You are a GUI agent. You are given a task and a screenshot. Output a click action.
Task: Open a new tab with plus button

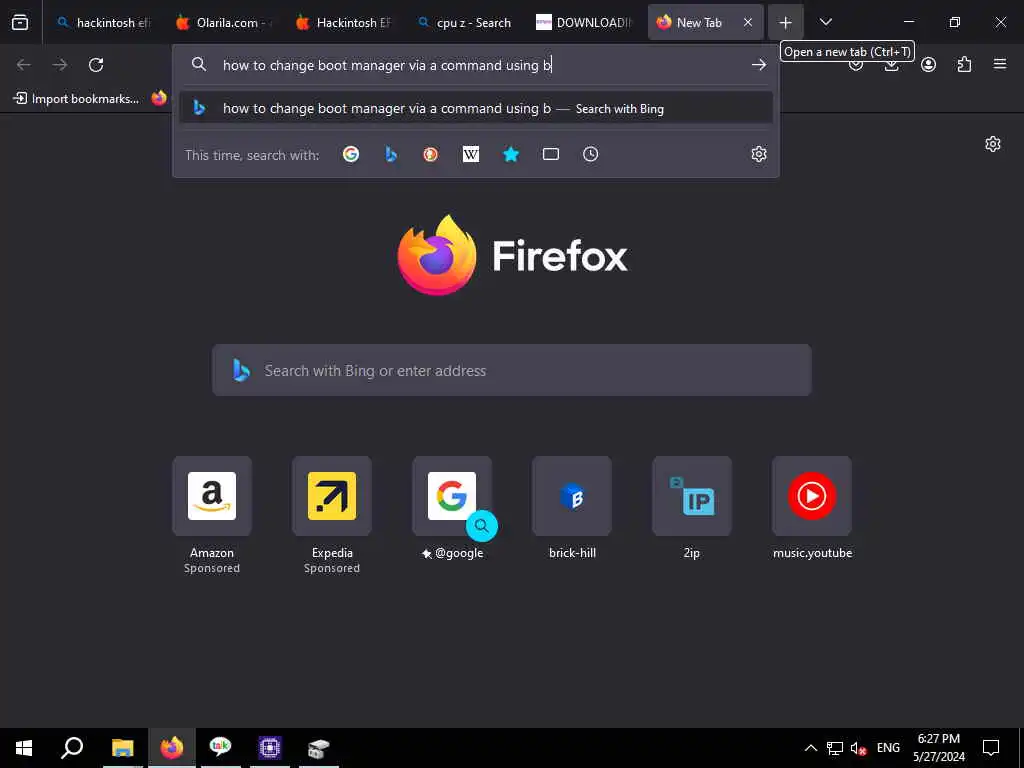(x=786, y=22)
